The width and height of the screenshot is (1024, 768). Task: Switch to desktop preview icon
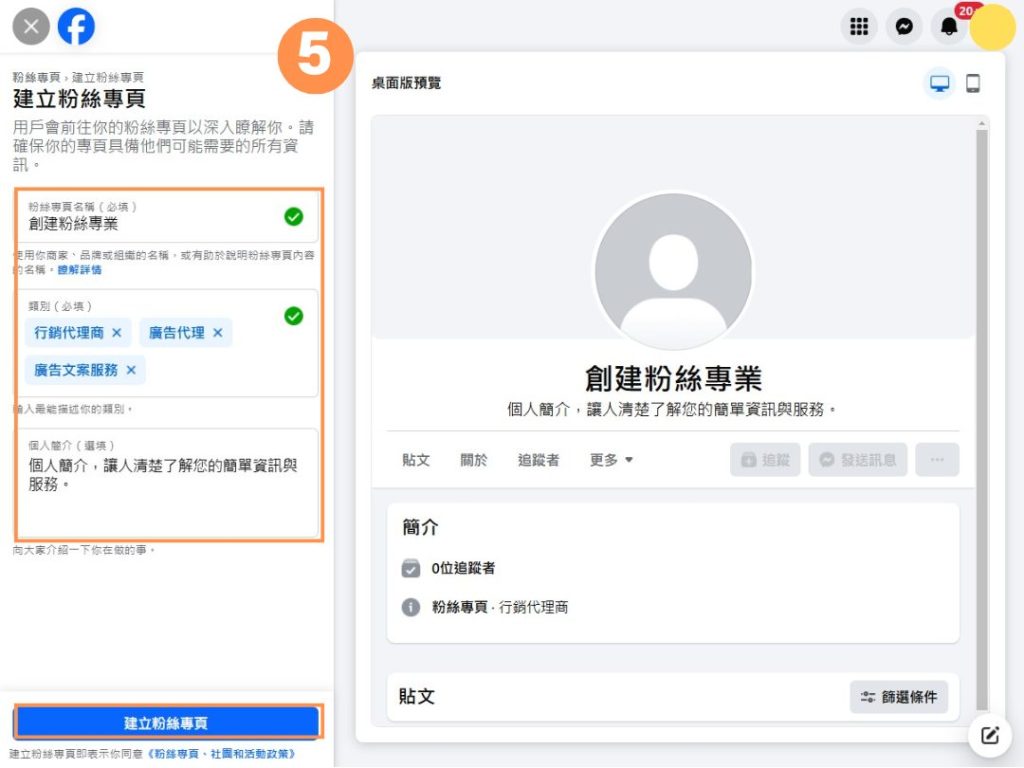(939, 84)
